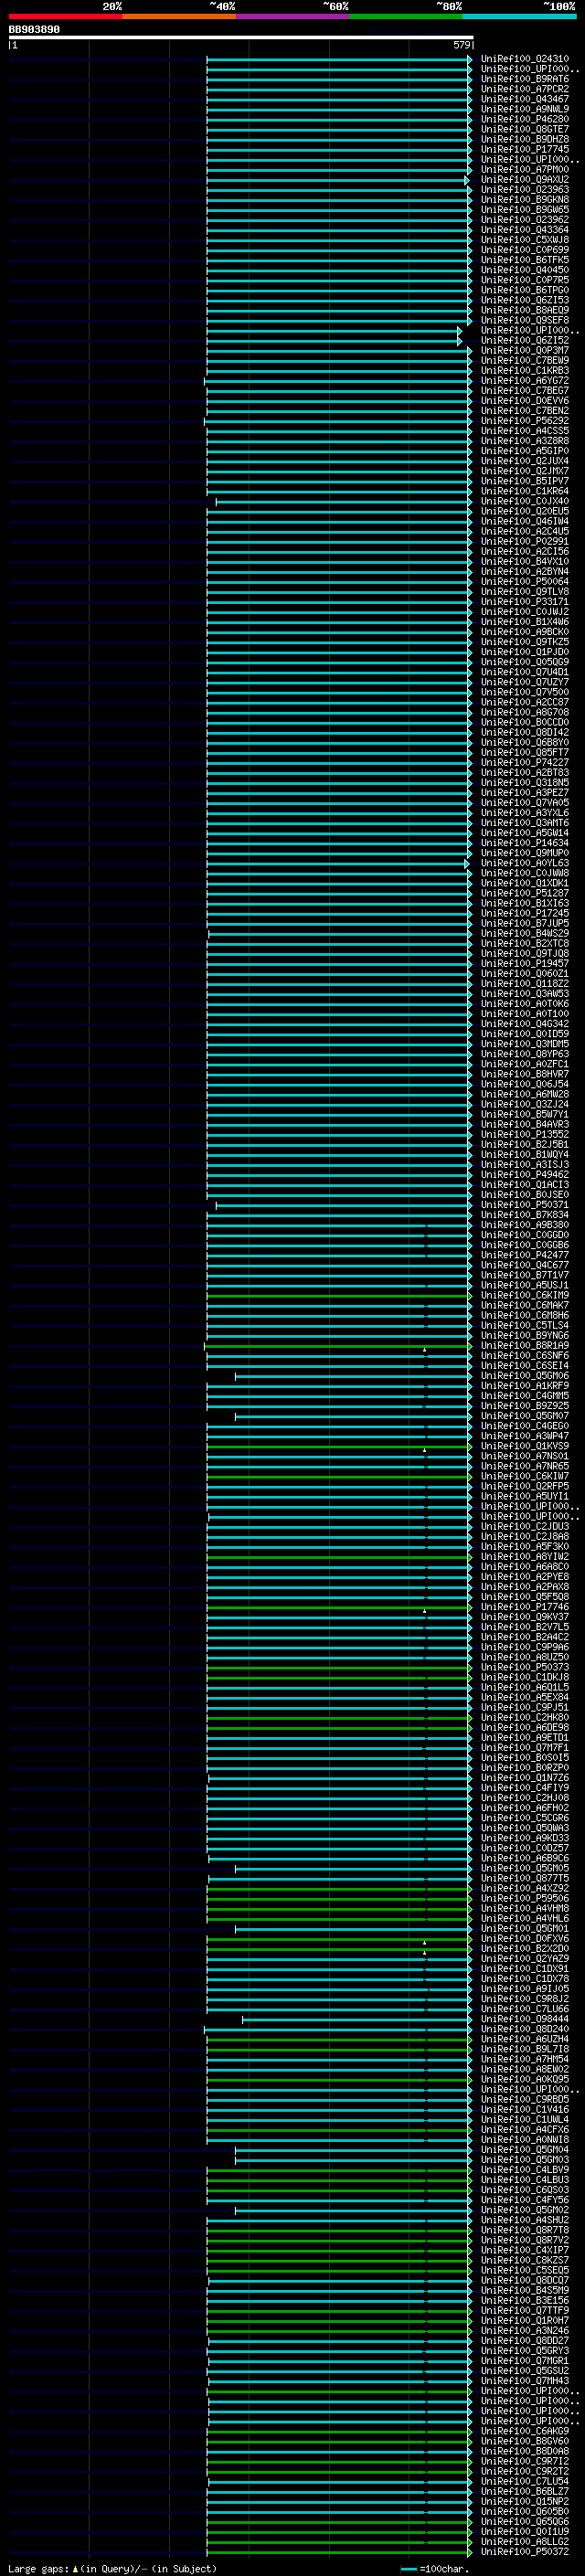Viewport: 585px width, 2576px height.
Task: Select hit label UniRef100_C7LU54
Action: tap(524, 2481)
